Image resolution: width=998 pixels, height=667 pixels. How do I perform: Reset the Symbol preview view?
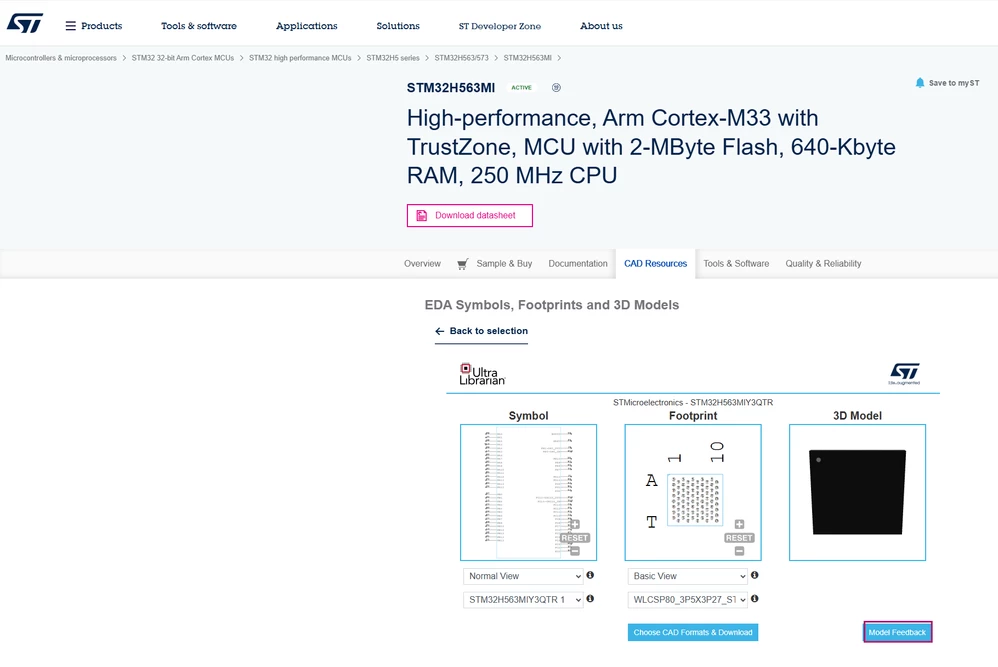[x=575, y=538]
